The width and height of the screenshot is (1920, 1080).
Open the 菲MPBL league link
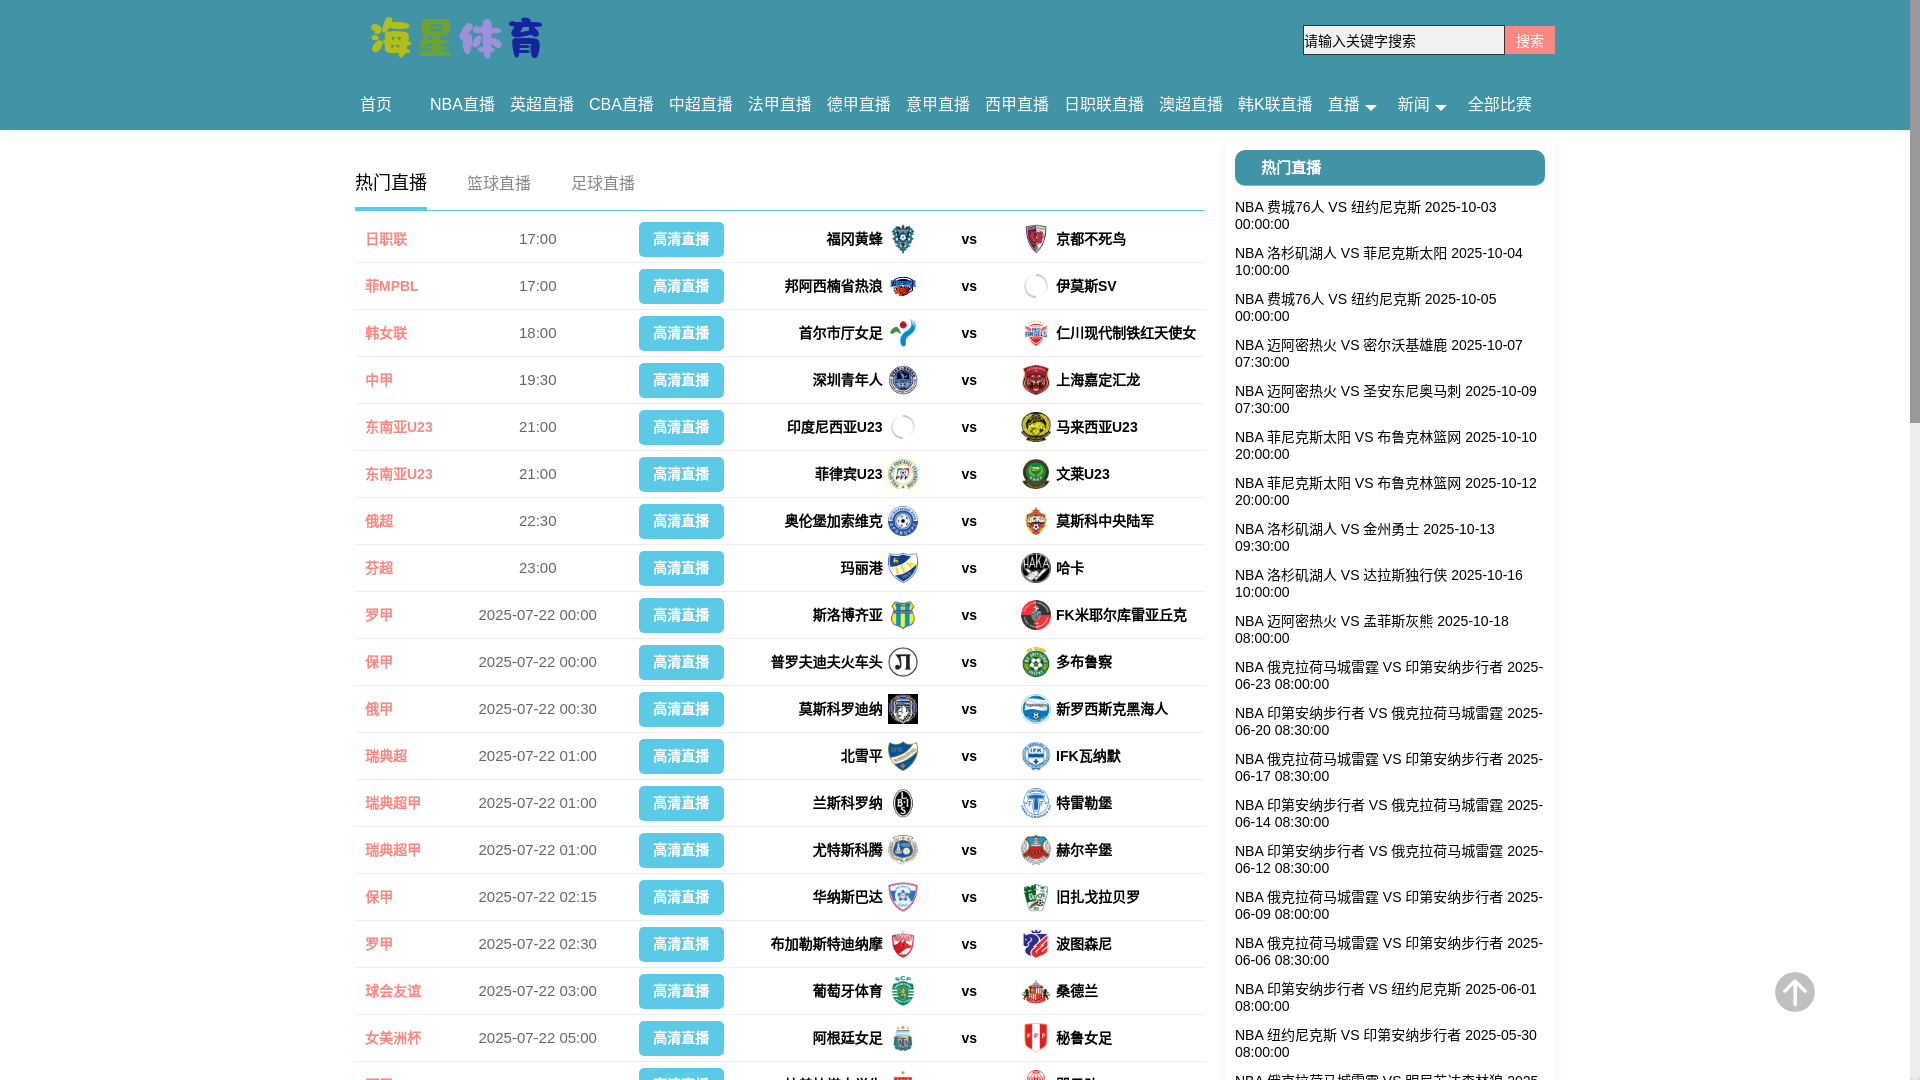pos(391,286)
